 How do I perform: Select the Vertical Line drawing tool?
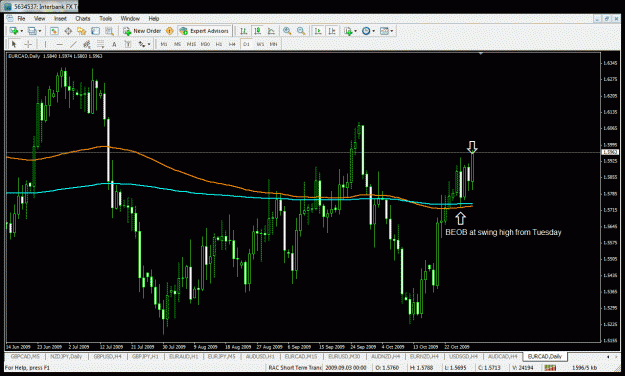click(45, 44)
